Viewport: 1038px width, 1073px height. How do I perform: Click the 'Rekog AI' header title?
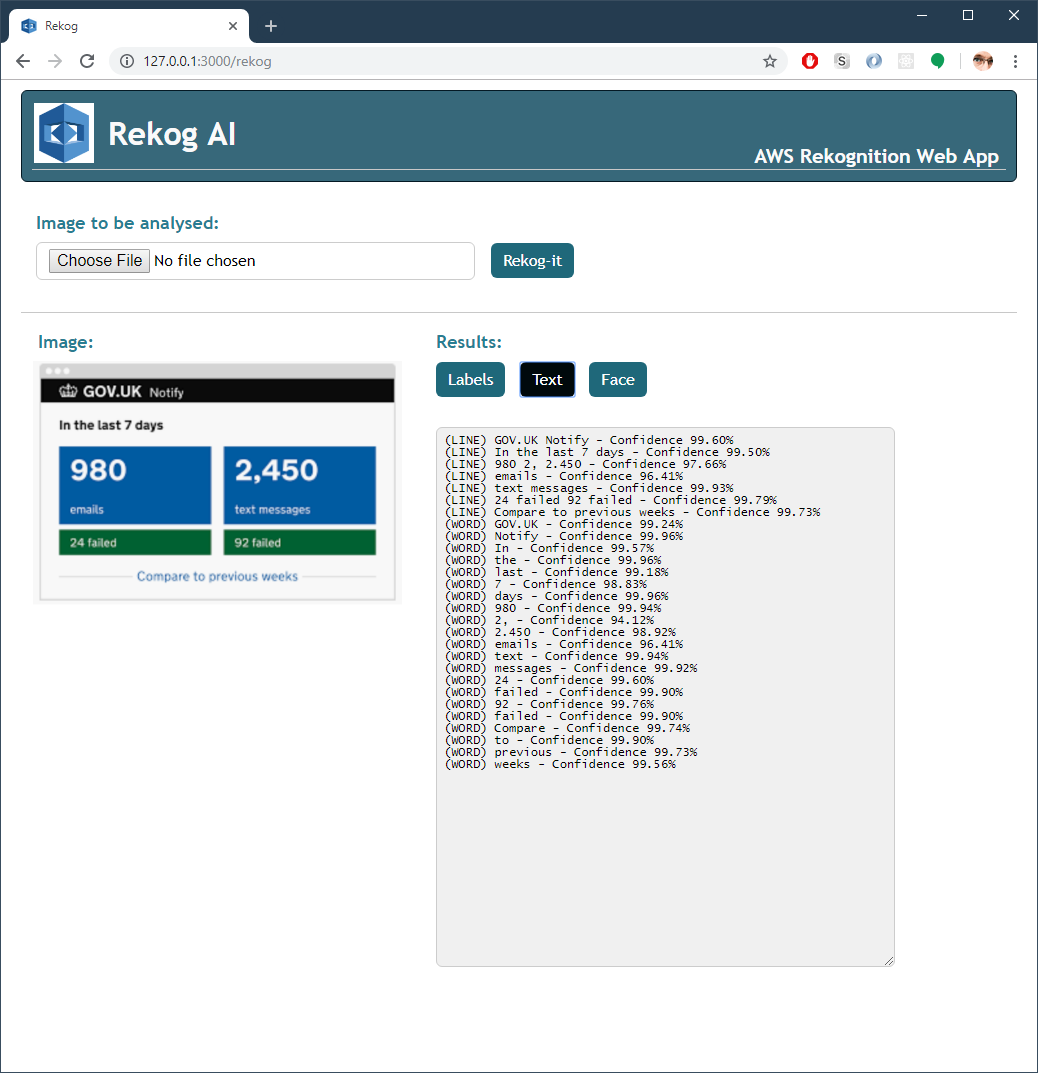[172, 133]
